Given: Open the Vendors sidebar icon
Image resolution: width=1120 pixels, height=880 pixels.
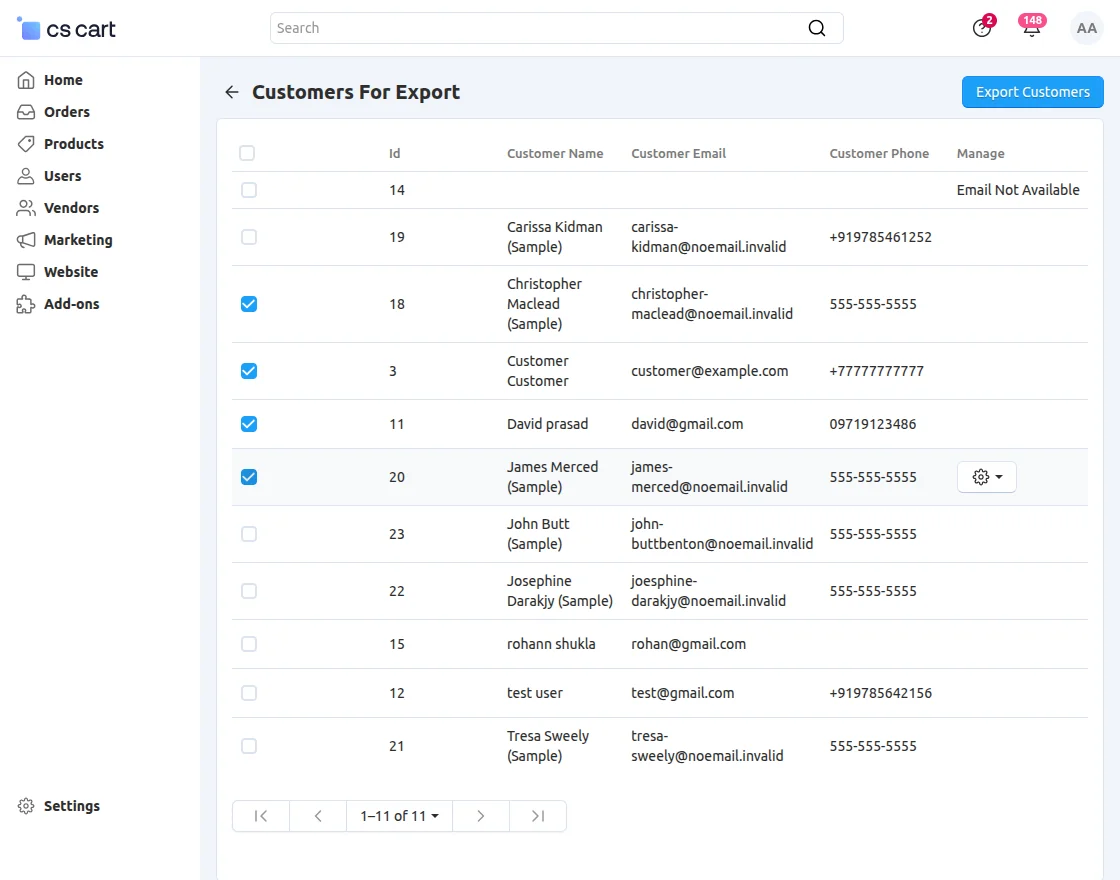Looking at the screenshot, I should [25, 207].
